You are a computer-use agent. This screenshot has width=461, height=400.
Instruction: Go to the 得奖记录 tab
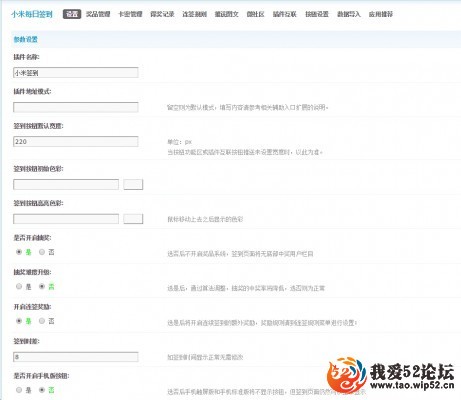(x=162, y=14)
